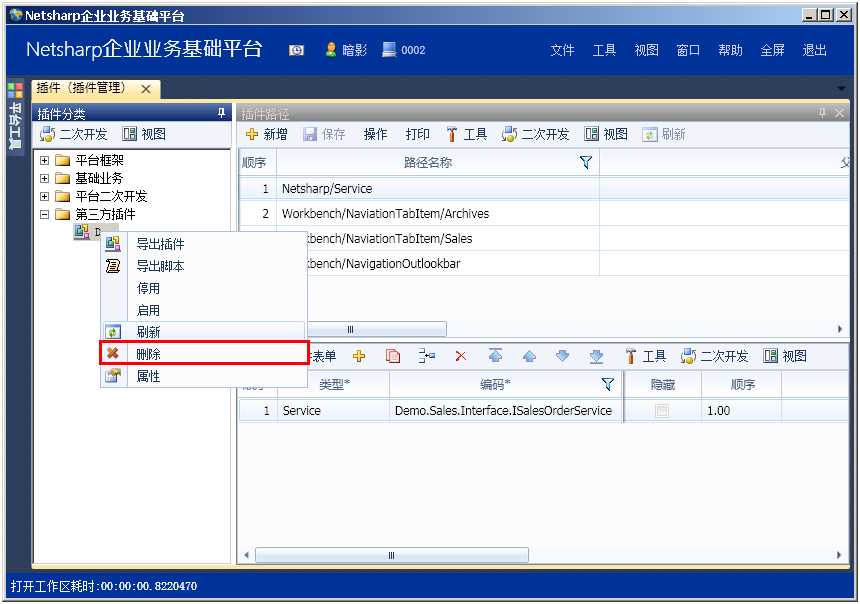Choose 导出插件 from the context menu
Screen dimensions: 860x604
click(203, 244)
